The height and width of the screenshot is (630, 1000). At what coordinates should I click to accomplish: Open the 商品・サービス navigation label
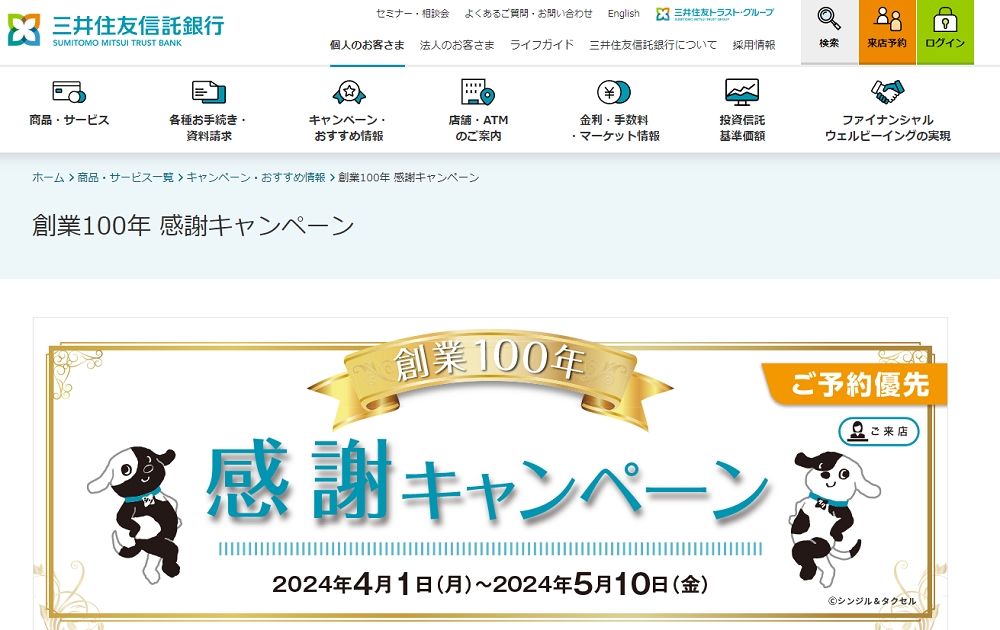tap(69, 120)
